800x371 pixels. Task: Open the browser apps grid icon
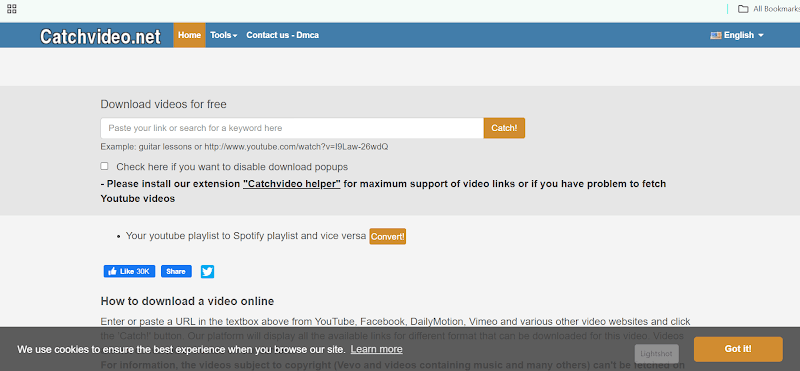11,8
